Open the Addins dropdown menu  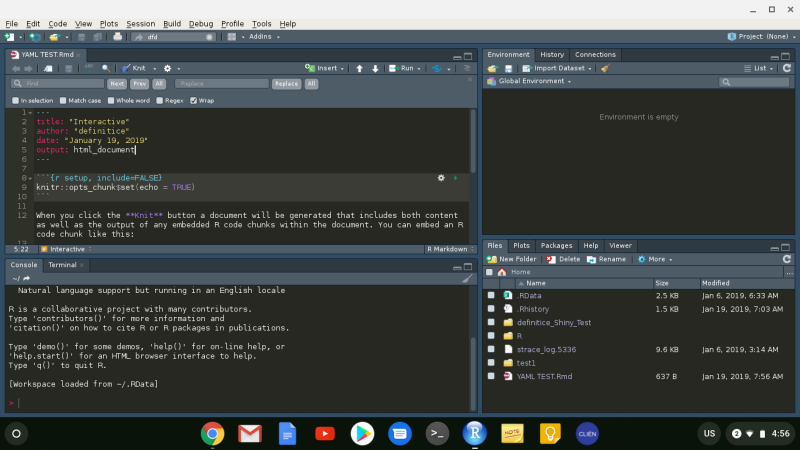click(259, 37)
